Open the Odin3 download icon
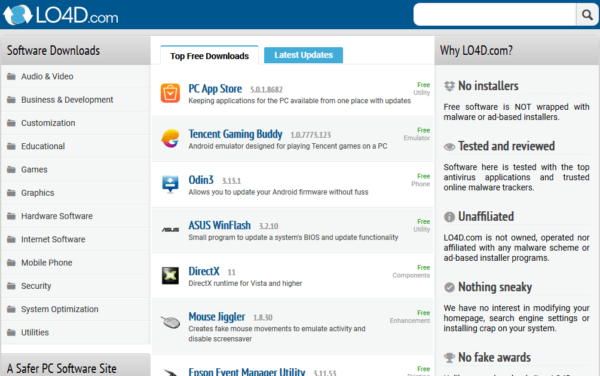Viewport: 600px width, 376px height. tap(170, 184)
